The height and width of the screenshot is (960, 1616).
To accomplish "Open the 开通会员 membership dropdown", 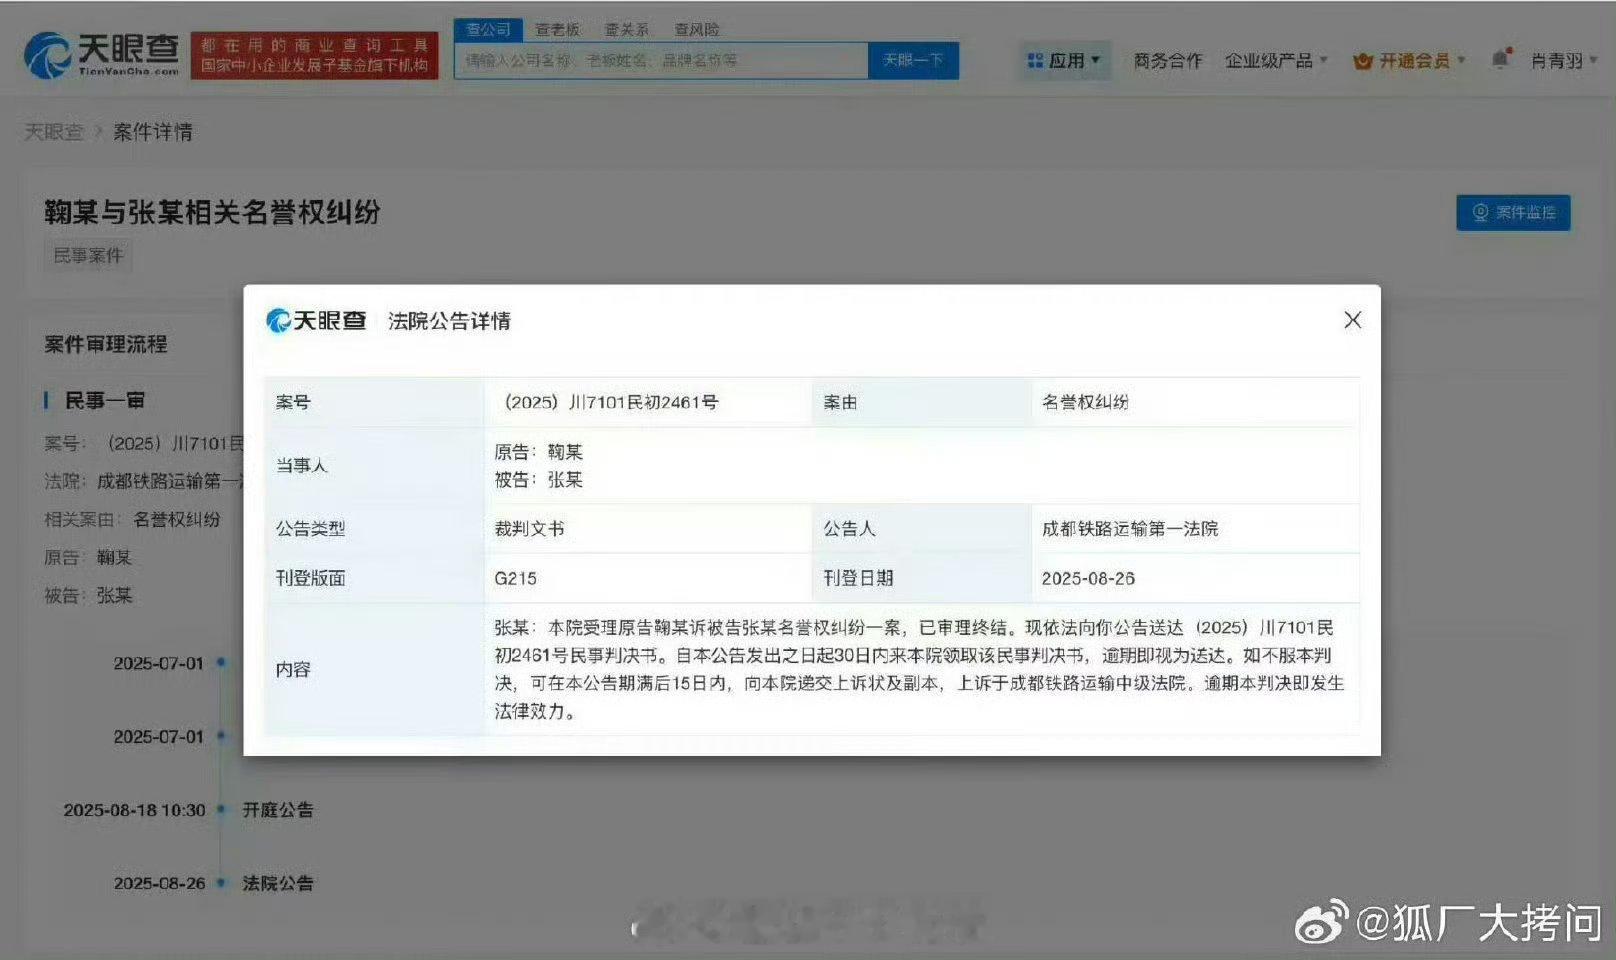I will pyautogui.click(x=1409, y=61).
